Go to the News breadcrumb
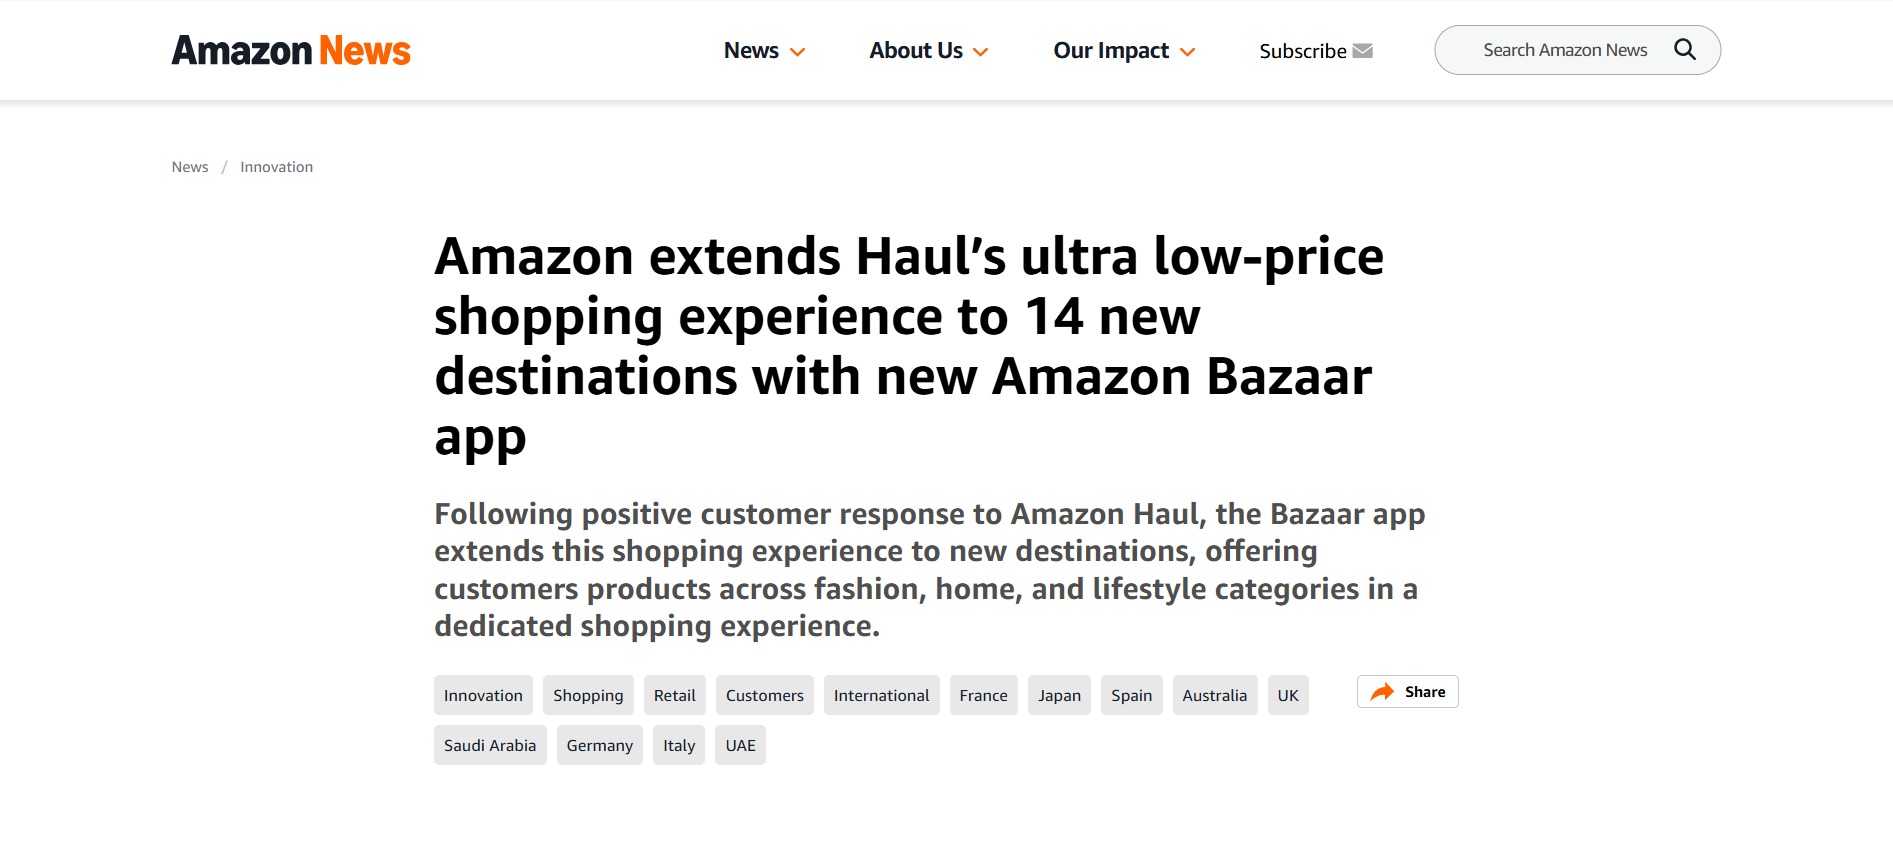1893x855 pixels. pos(190,167)
